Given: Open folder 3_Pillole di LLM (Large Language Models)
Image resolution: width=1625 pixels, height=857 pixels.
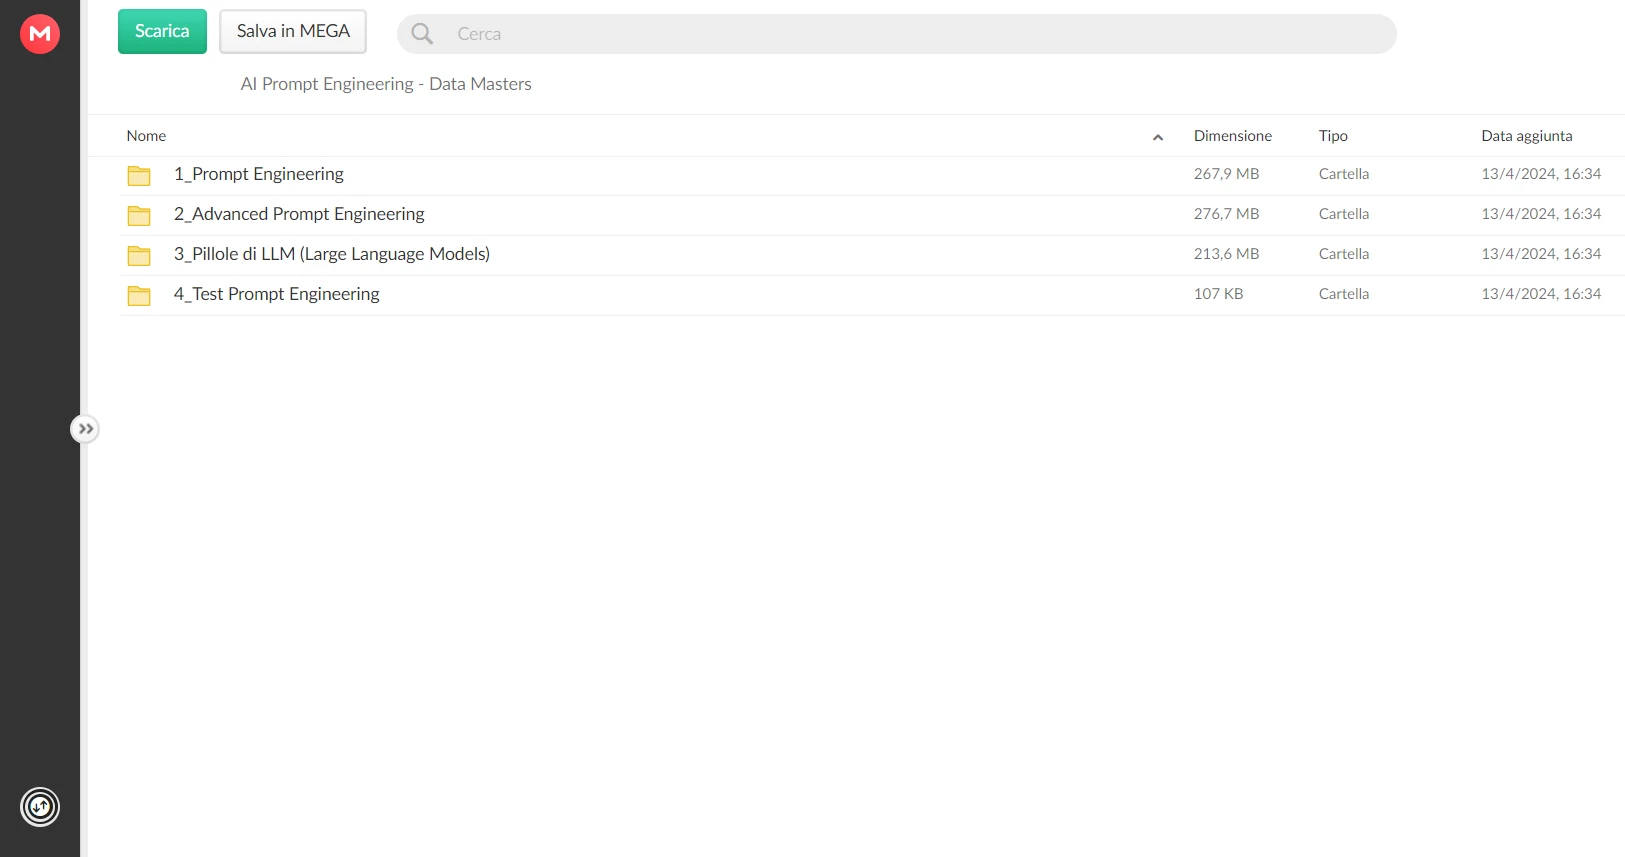Looking at the screenshot, I should click(332, 254).
